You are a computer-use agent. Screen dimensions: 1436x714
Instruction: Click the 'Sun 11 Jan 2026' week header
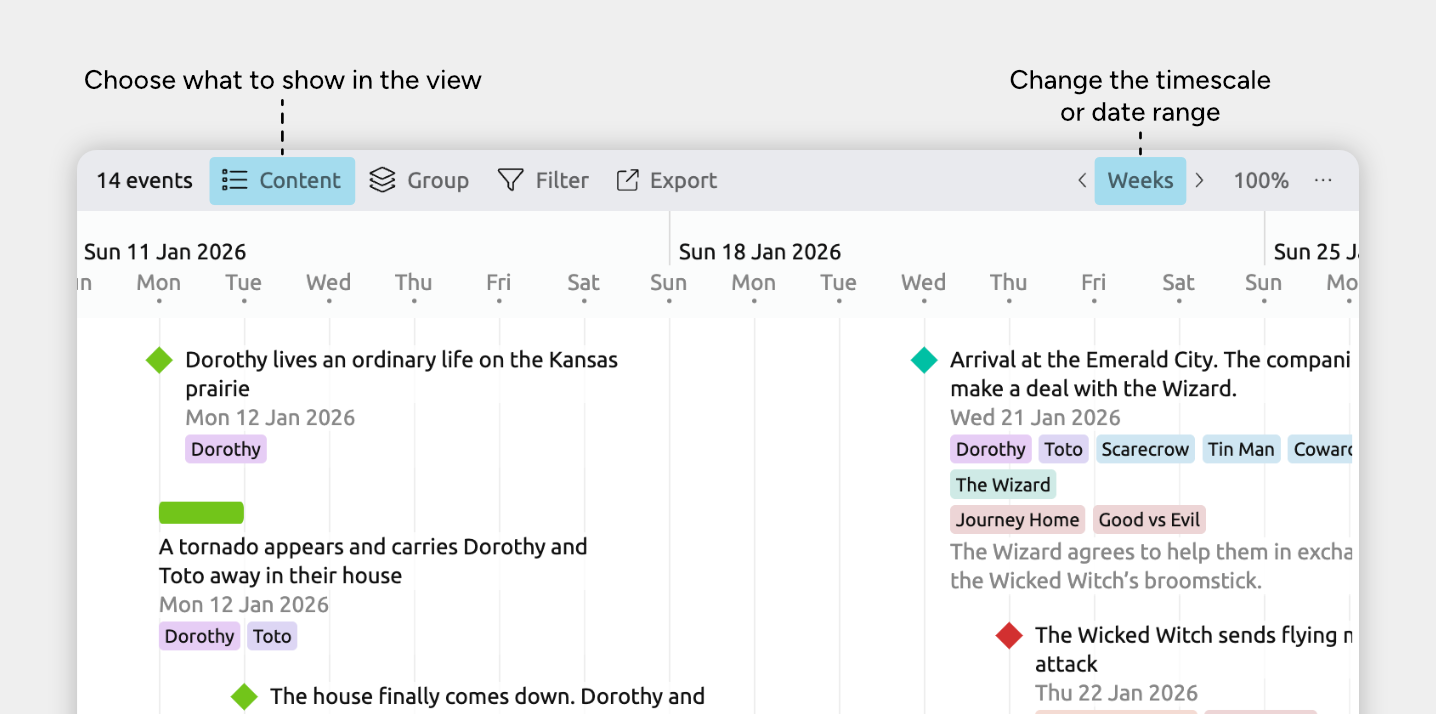pyautogui.click(x=165, y=251)
